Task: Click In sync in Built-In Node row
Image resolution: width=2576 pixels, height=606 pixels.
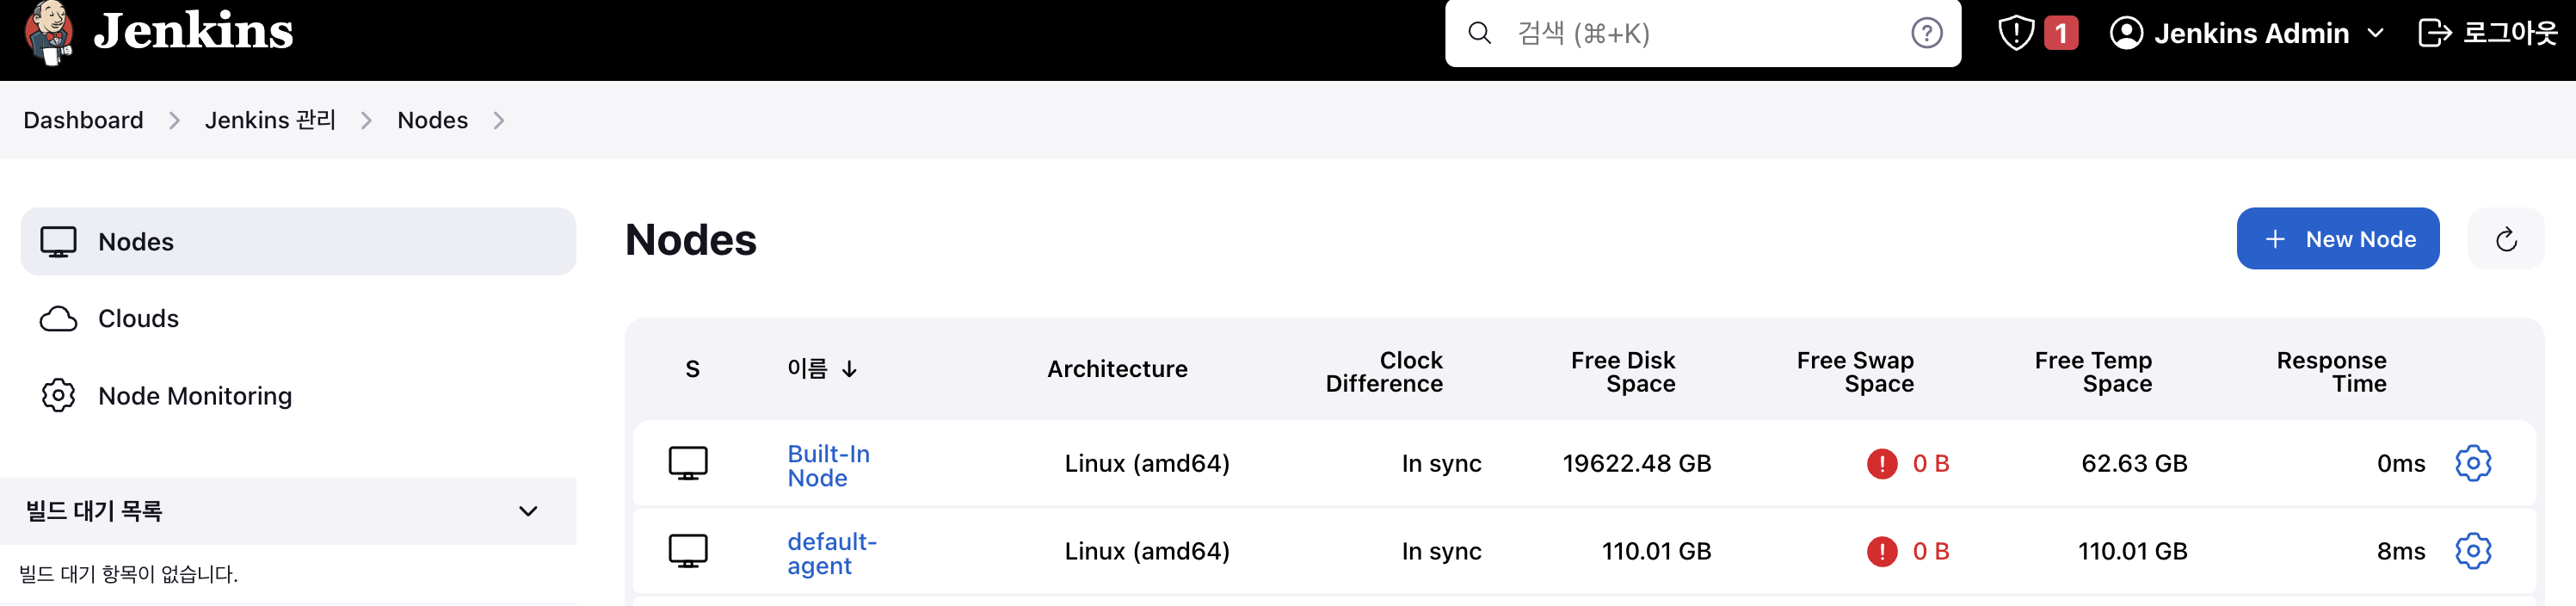Action: click(x=1441, y=463)
